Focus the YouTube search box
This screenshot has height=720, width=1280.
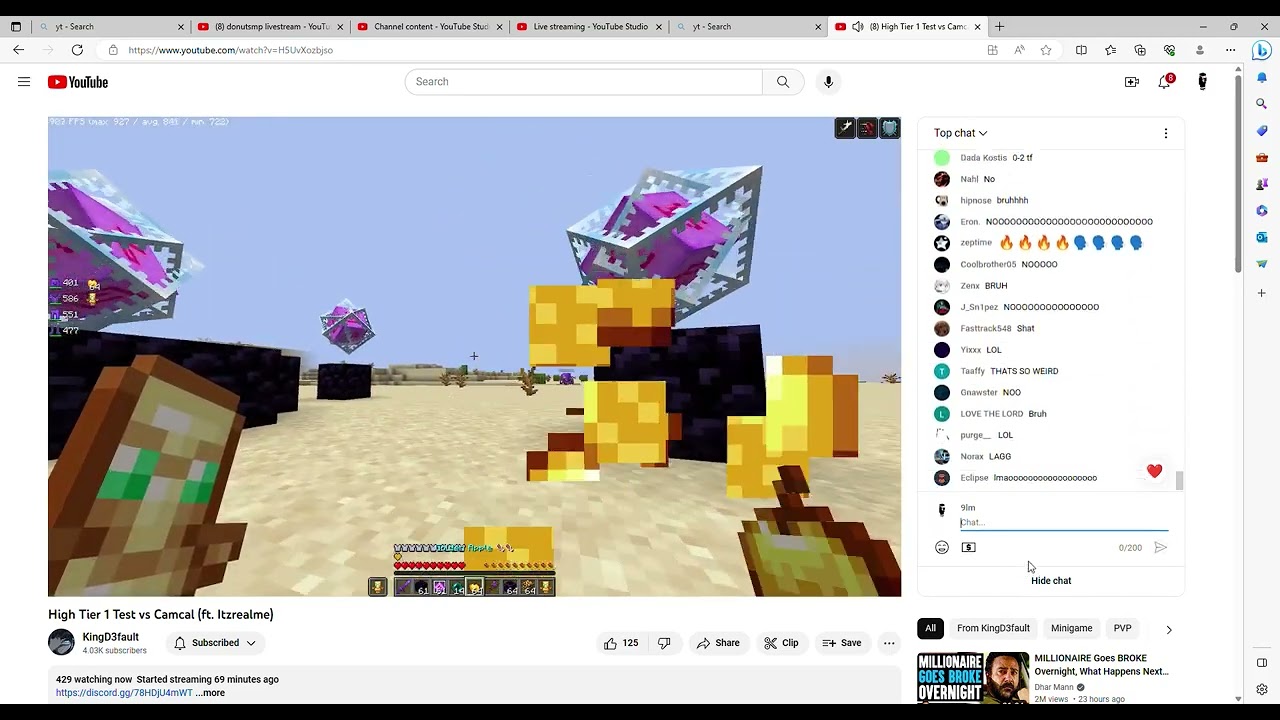tap(584, 82)
